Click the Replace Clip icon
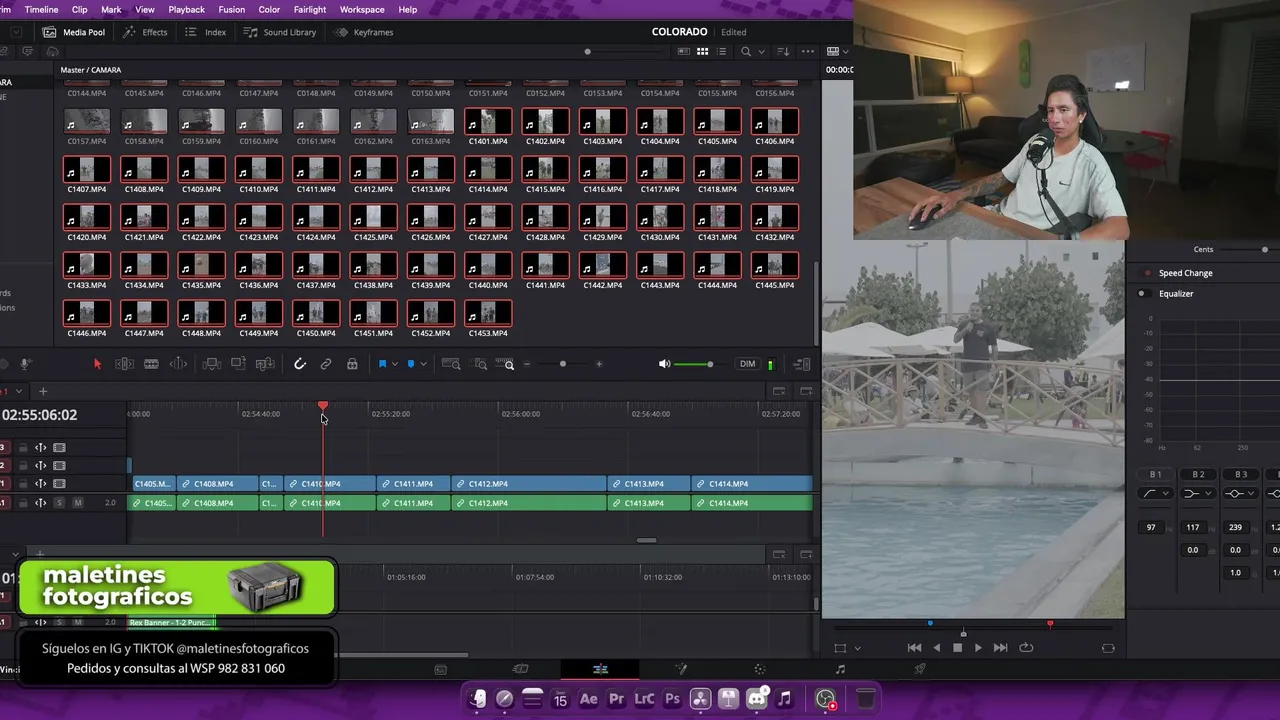The image size is (1280, 720). pyautogui.click(x=265, y=364)
